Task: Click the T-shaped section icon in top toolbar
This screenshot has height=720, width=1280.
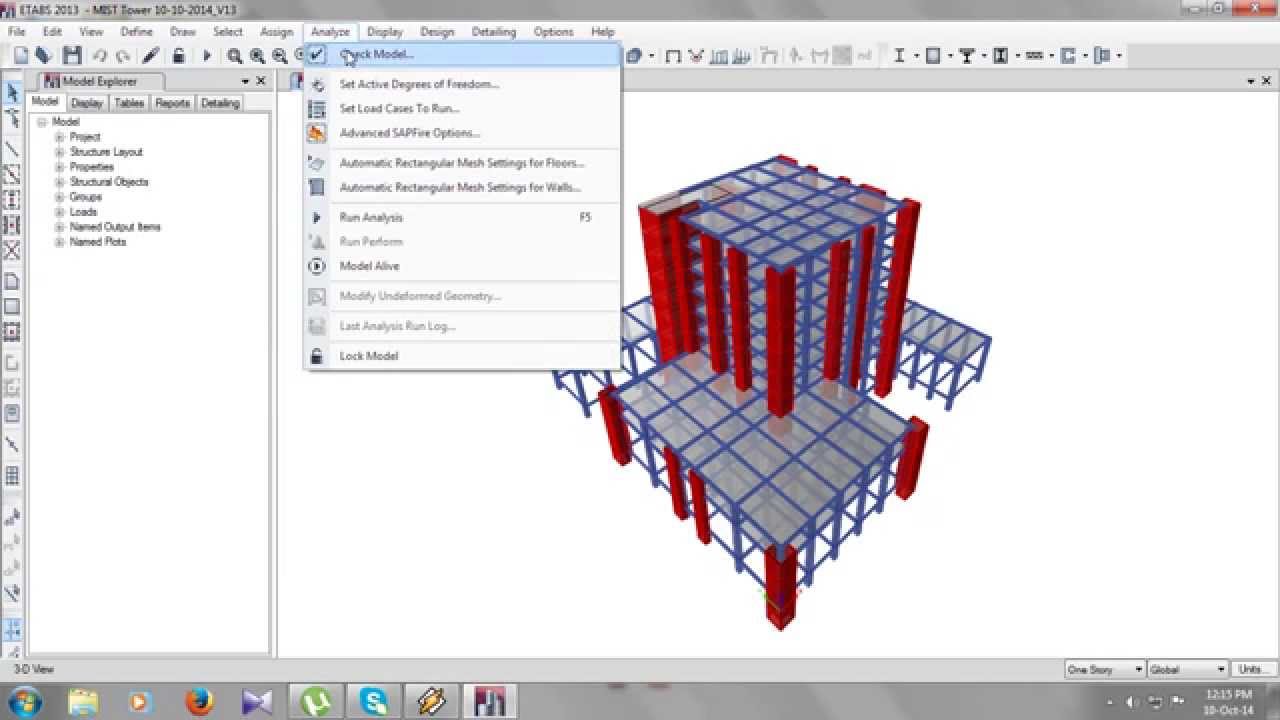Action: tap(967, 56)
